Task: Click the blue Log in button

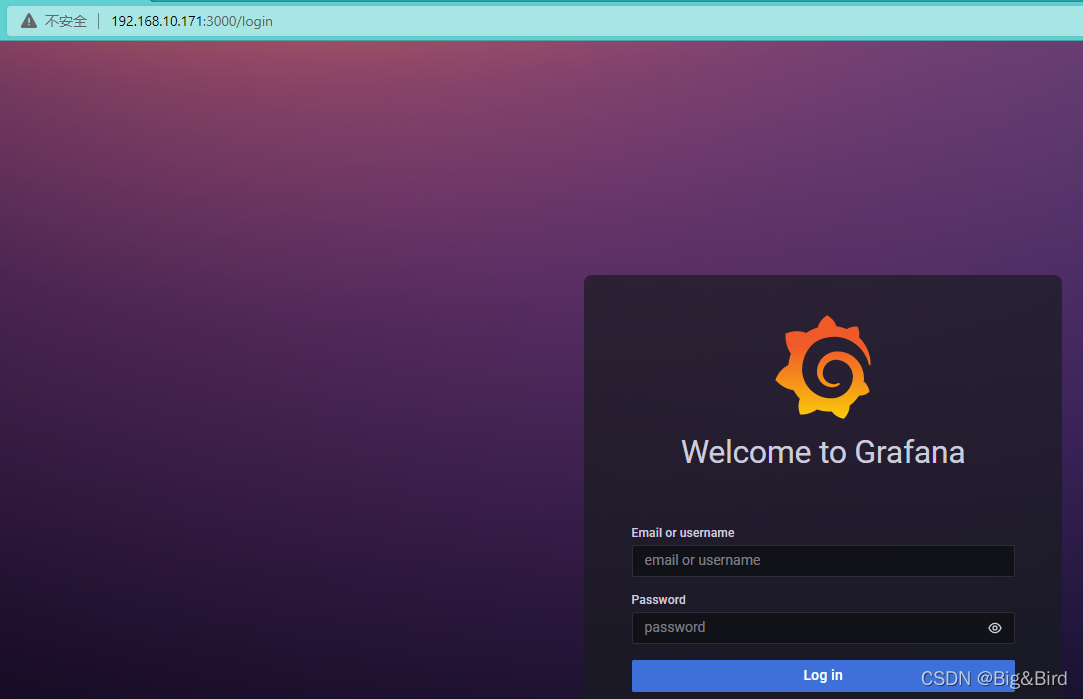Action: 823,676
